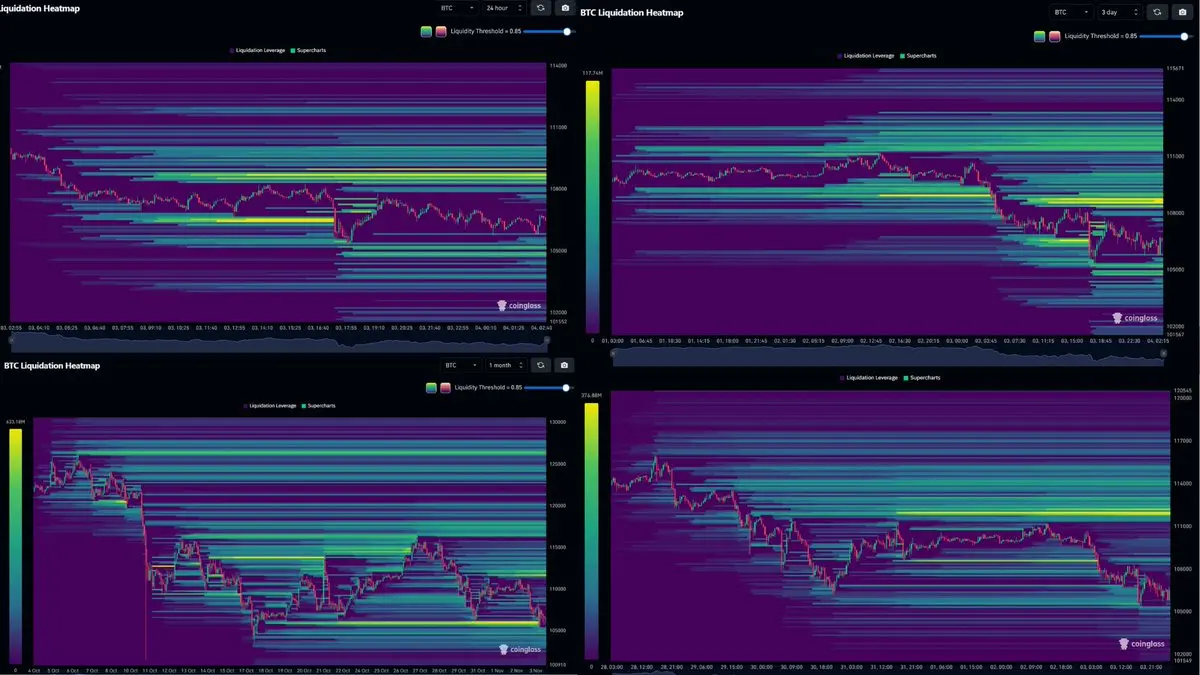1200x675 pixels.
Task: Click Liquidity Threshold slider handle, 3 day panel
Action: (x=1183, y=36)
